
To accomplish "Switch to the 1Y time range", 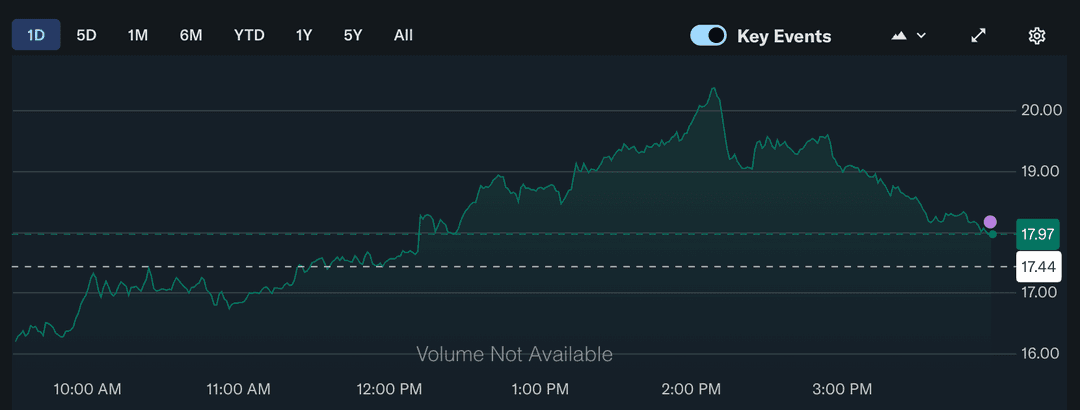I will coord(304,35).
